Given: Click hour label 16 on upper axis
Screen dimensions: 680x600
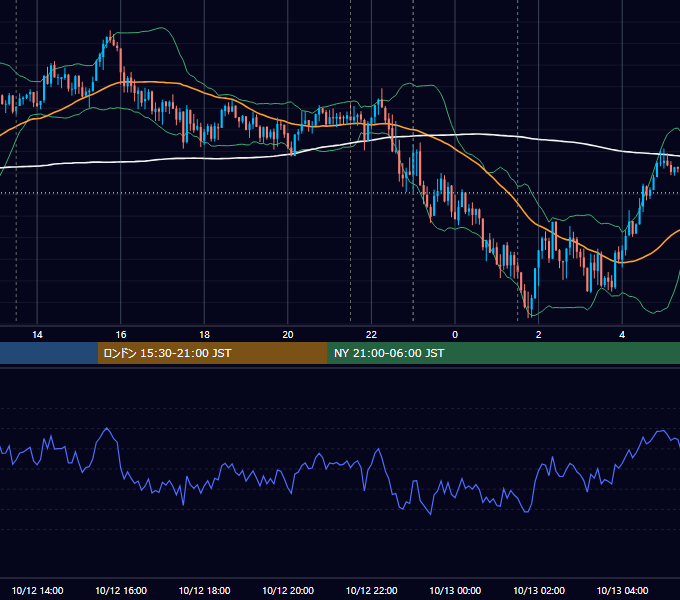Looking at the screenshot, I should [121, 334].
